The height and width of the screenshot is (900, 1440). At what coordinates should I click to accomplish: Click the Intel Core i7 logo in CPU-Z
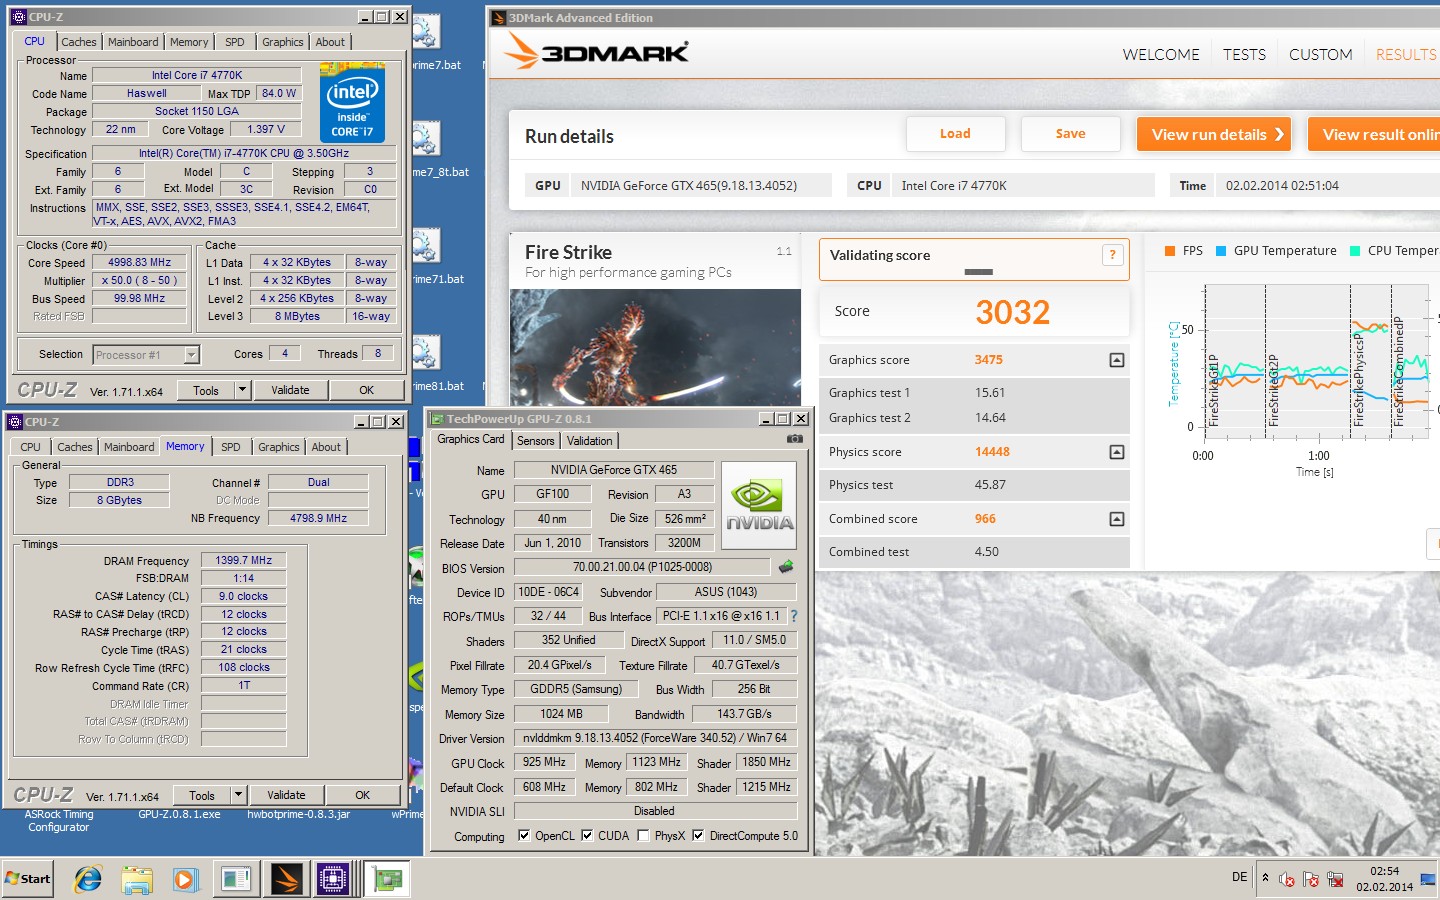click(352, 103)
